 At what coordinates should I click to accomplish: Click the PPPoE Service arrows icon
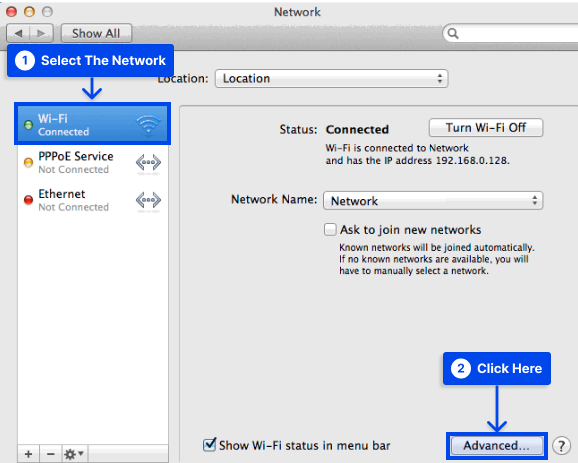148,162
